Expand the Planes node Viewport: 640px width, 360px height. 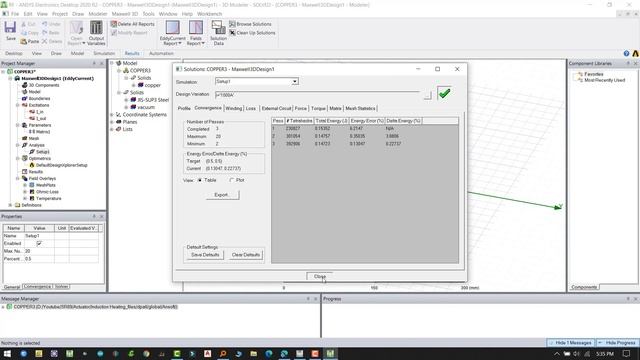tap(112, 122)
